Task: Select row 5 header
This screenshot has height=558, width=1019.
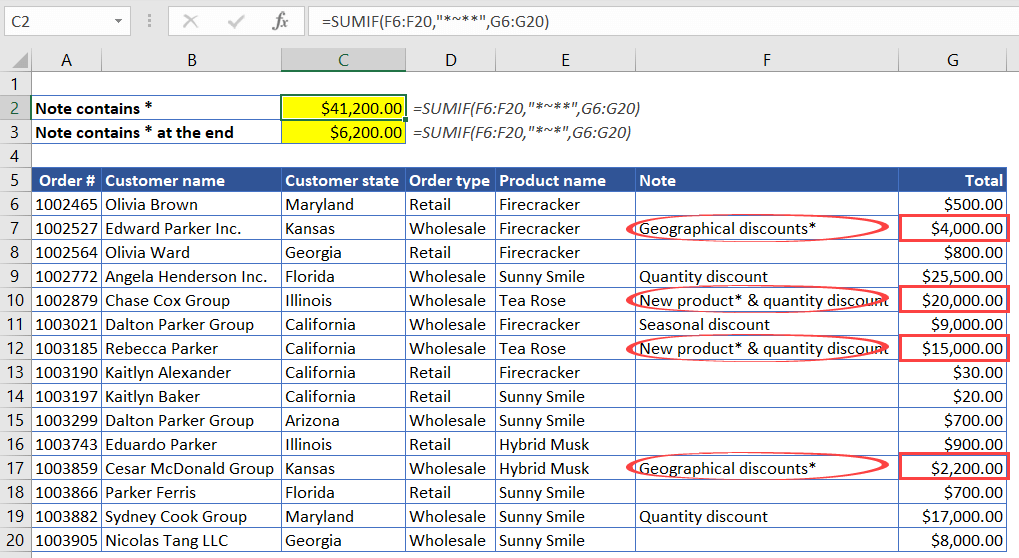Action: tap(15, 181)
